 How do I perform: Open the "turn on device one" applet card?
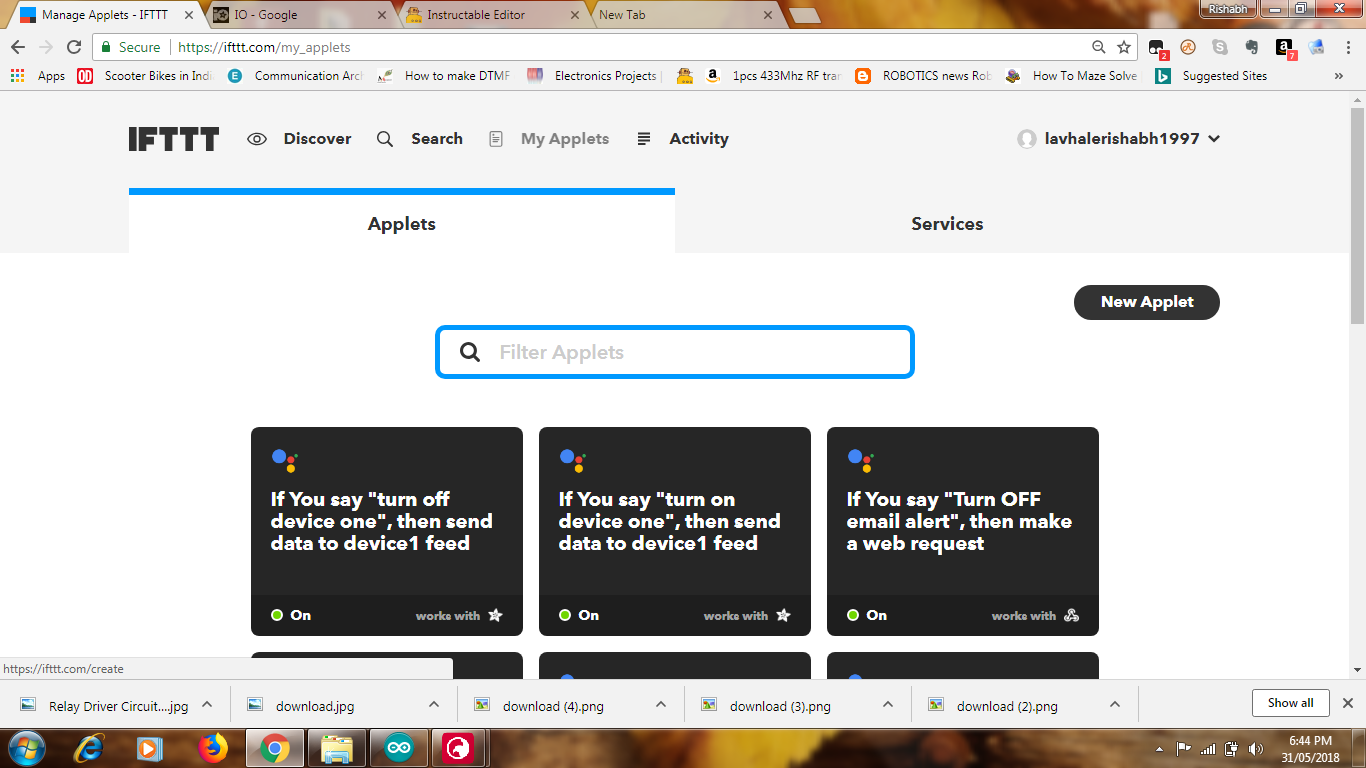coord(675,531)
